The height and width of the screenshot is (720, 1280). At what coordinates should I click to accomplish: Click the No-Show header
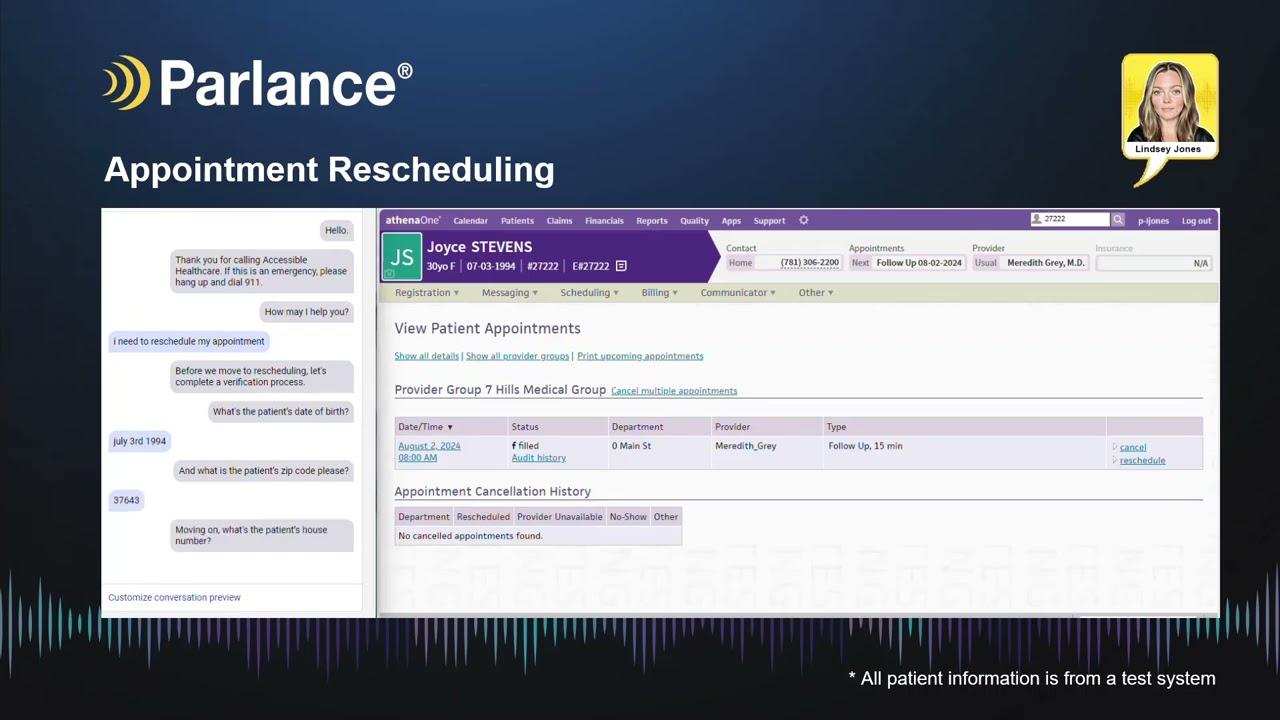[x=628, y=517]
